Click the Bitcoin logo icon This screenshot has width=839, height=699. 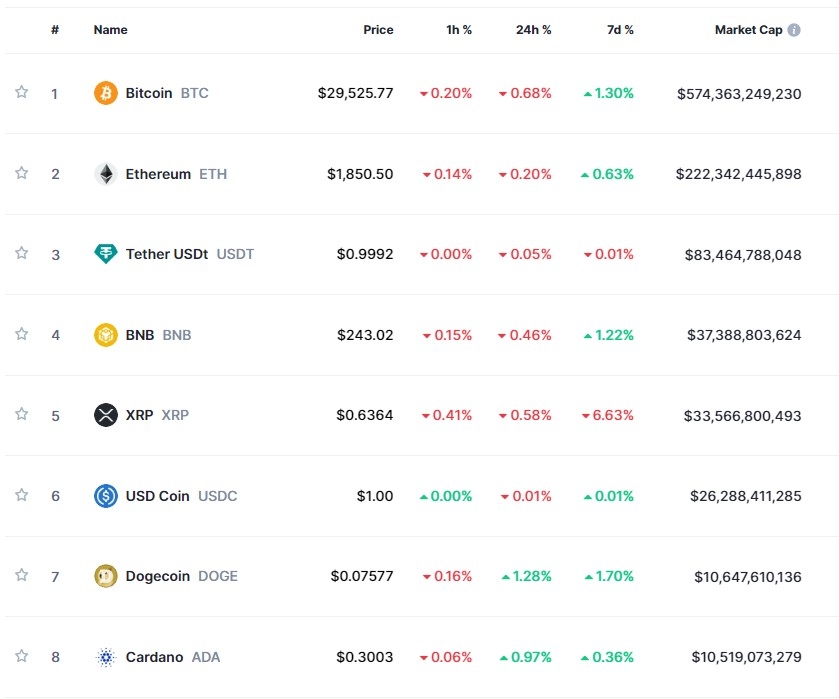pos(105,93)
